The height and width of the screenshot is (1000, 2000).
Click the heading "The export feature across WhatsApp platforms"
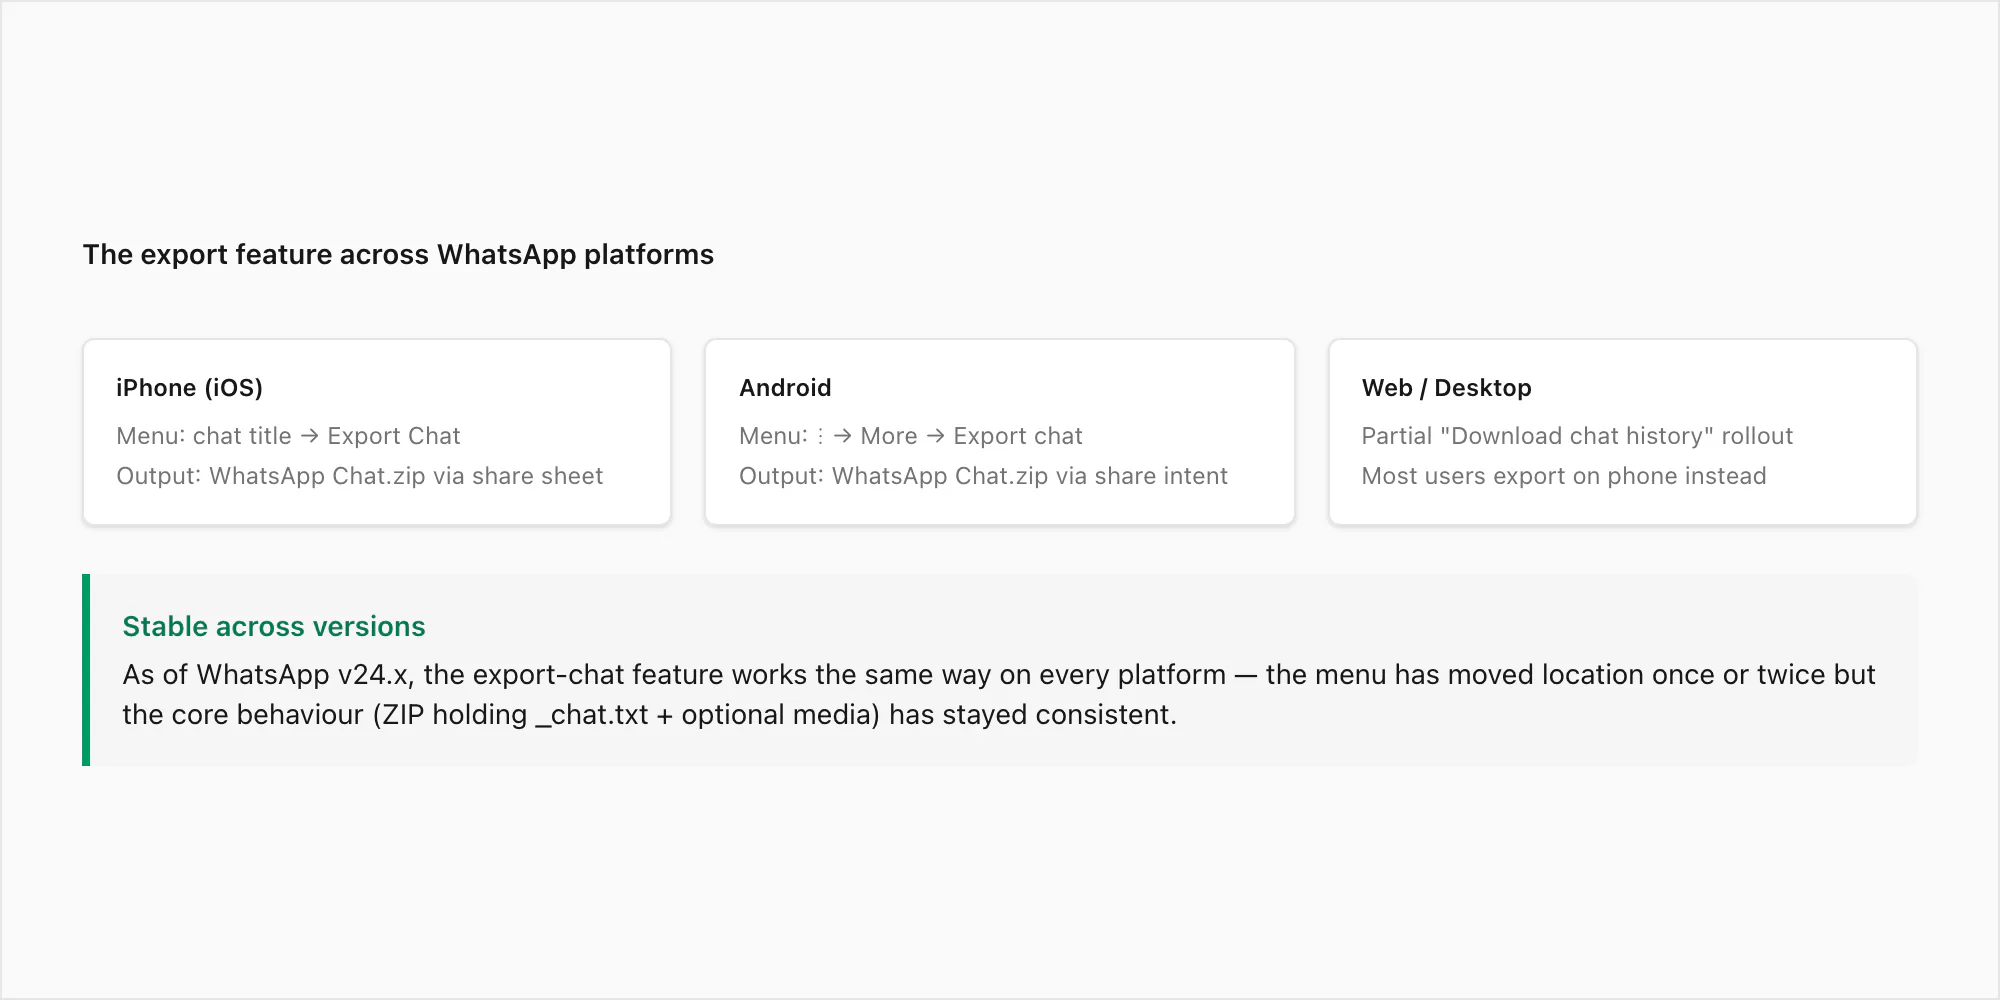point(398,255)
